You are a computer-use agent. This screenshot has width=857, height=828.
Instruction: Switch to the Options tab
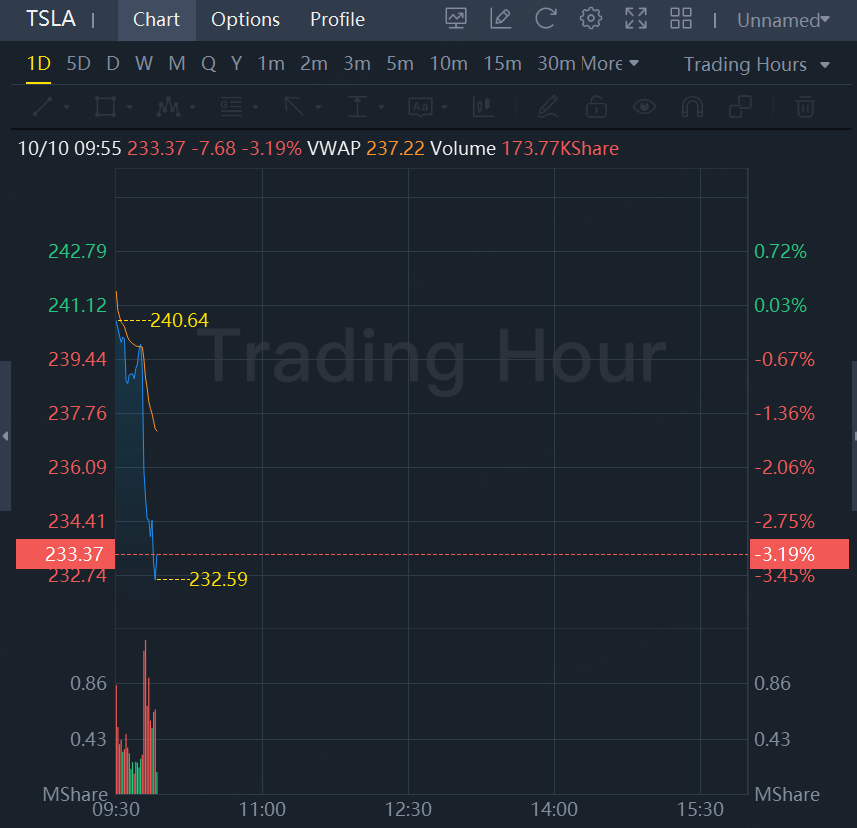(245, 20)
